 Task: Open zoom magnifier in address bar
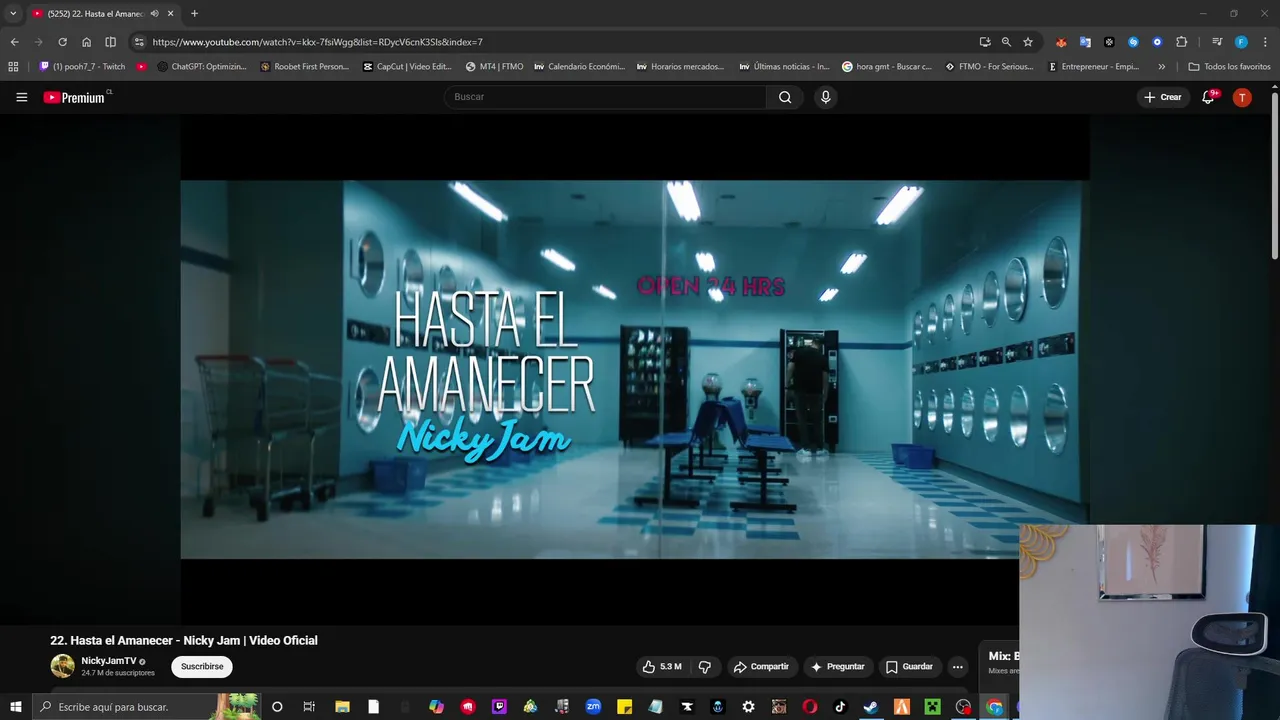pos(1006,42)
